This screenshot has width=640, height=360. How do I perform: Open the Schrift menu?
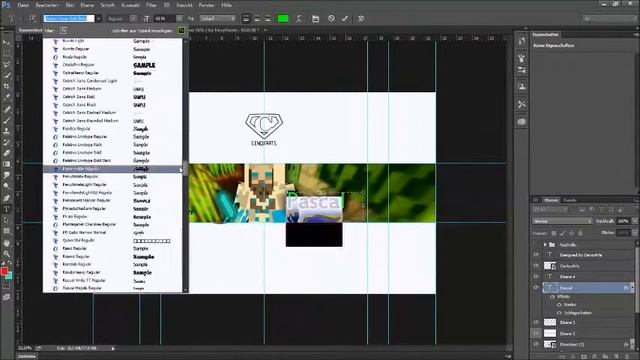[x=107, y=5]
